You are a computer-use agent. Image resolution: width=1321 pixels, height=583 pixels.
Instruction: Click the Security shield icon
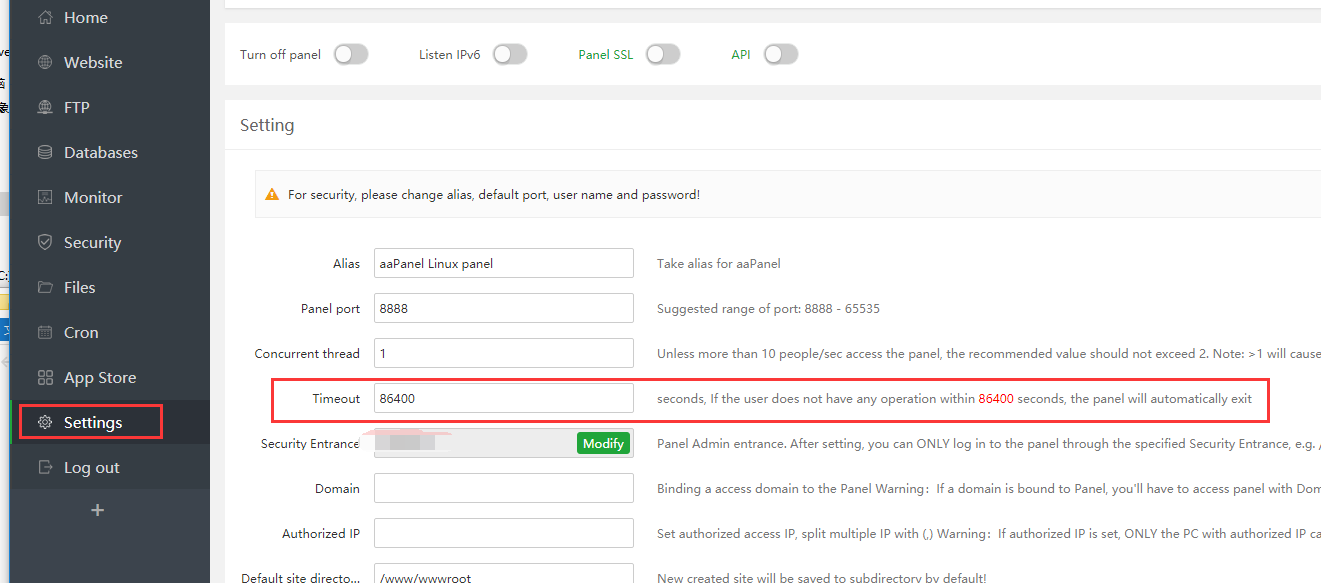coord(45,243)
